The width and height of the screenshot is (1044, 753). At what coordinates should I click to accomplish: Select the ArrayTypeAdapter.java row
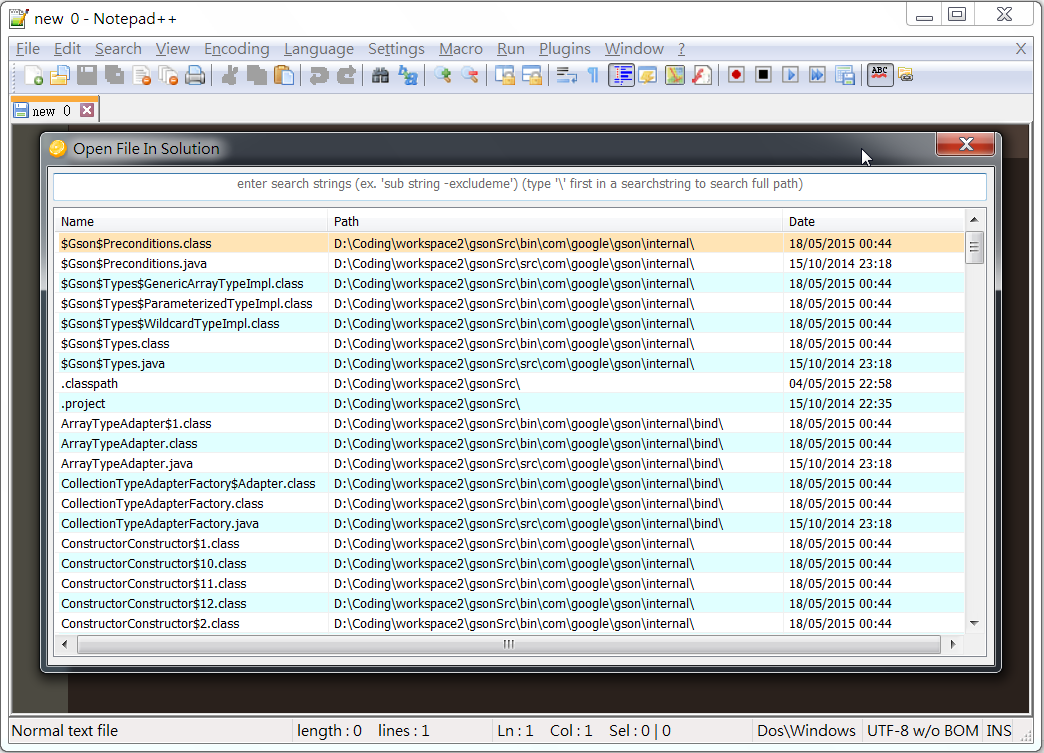pyautogui.click(x=511, y=463)
